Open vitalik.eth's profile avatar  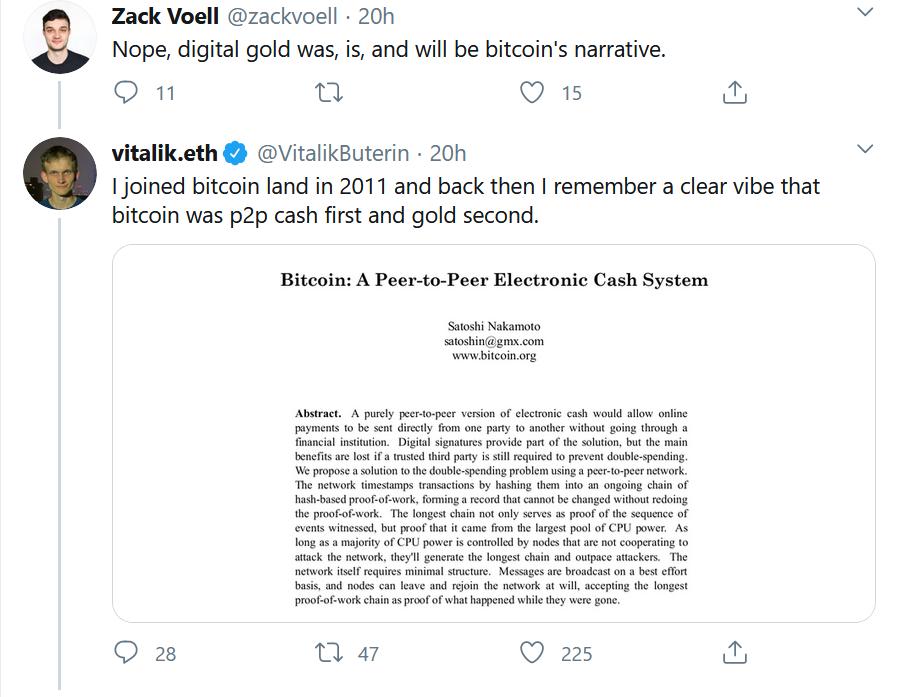pyautogui.click(x=59, y=173)
